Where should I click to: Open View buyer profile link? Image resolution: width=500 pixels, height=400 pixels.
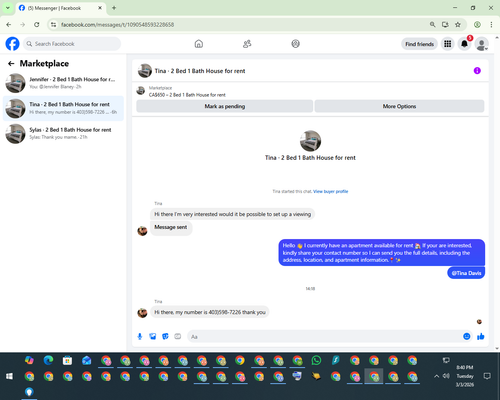coord(330,191)
